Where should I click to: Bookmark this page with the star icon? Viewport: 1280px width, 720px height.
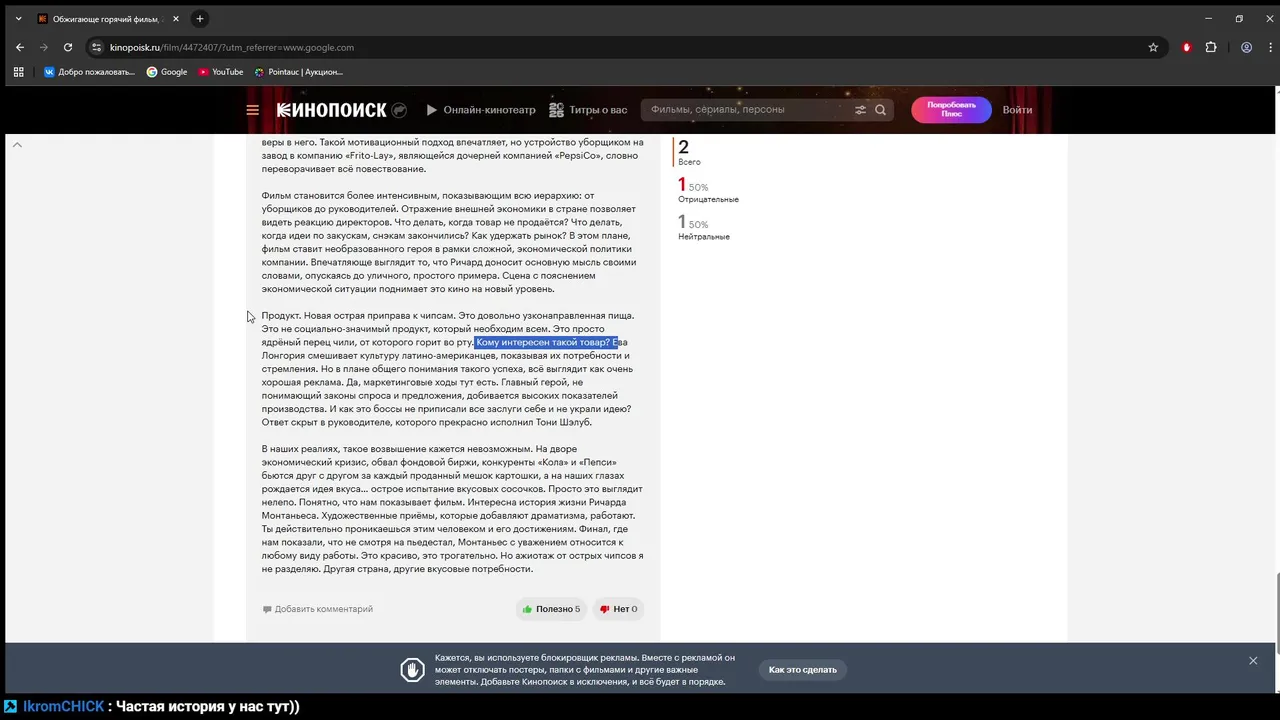(x=1153, y=47)
